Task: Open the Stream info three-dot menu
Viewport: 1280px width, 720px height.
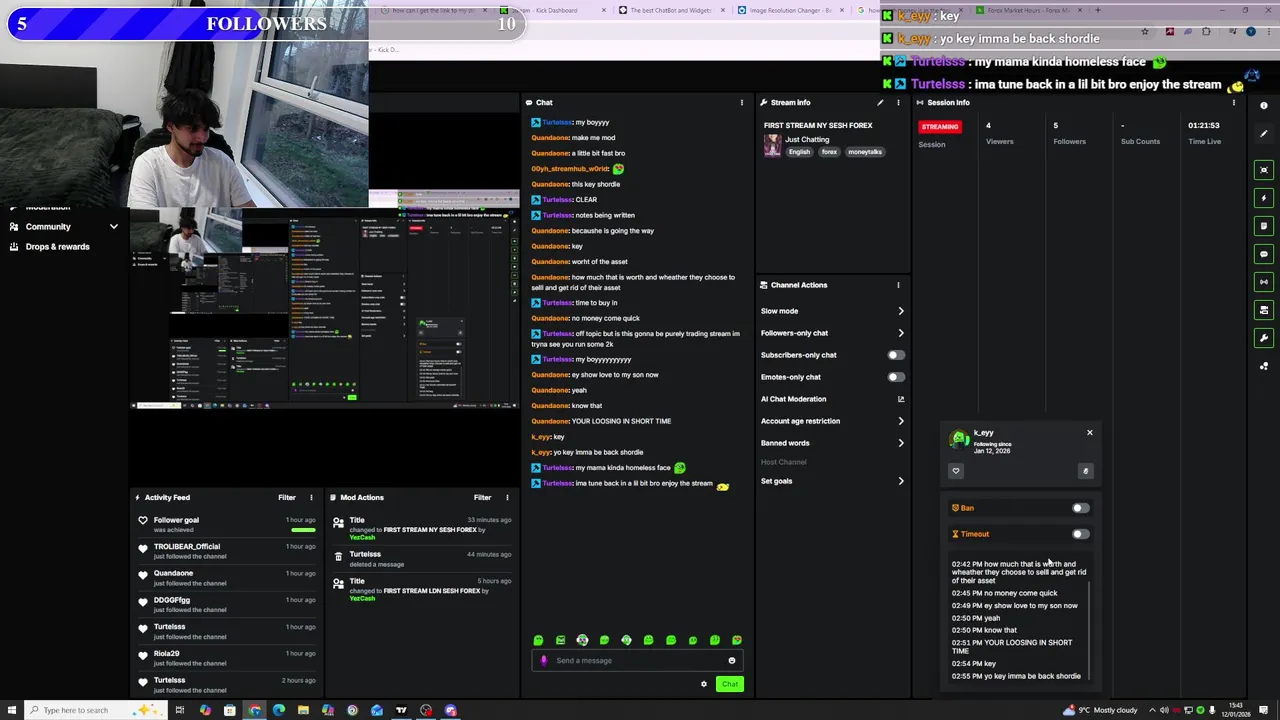Action: [897, 102]
